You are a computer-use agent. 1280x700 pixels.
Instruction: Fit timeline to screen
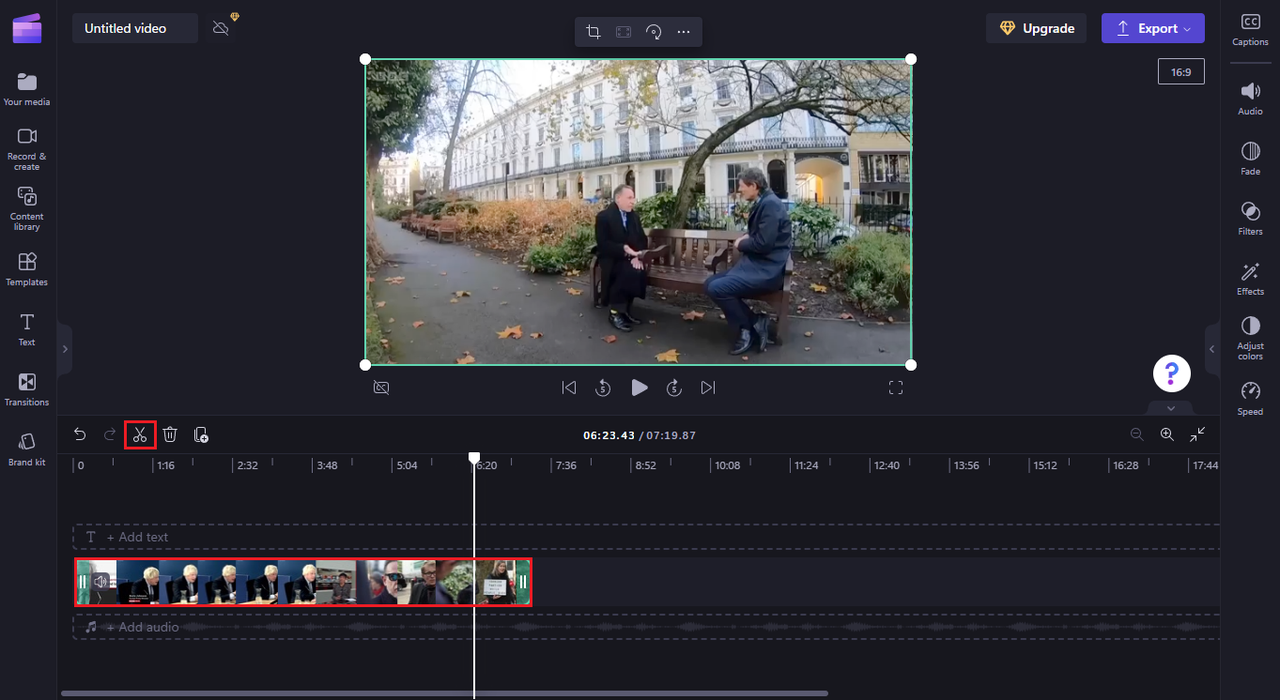(1198, 434)
